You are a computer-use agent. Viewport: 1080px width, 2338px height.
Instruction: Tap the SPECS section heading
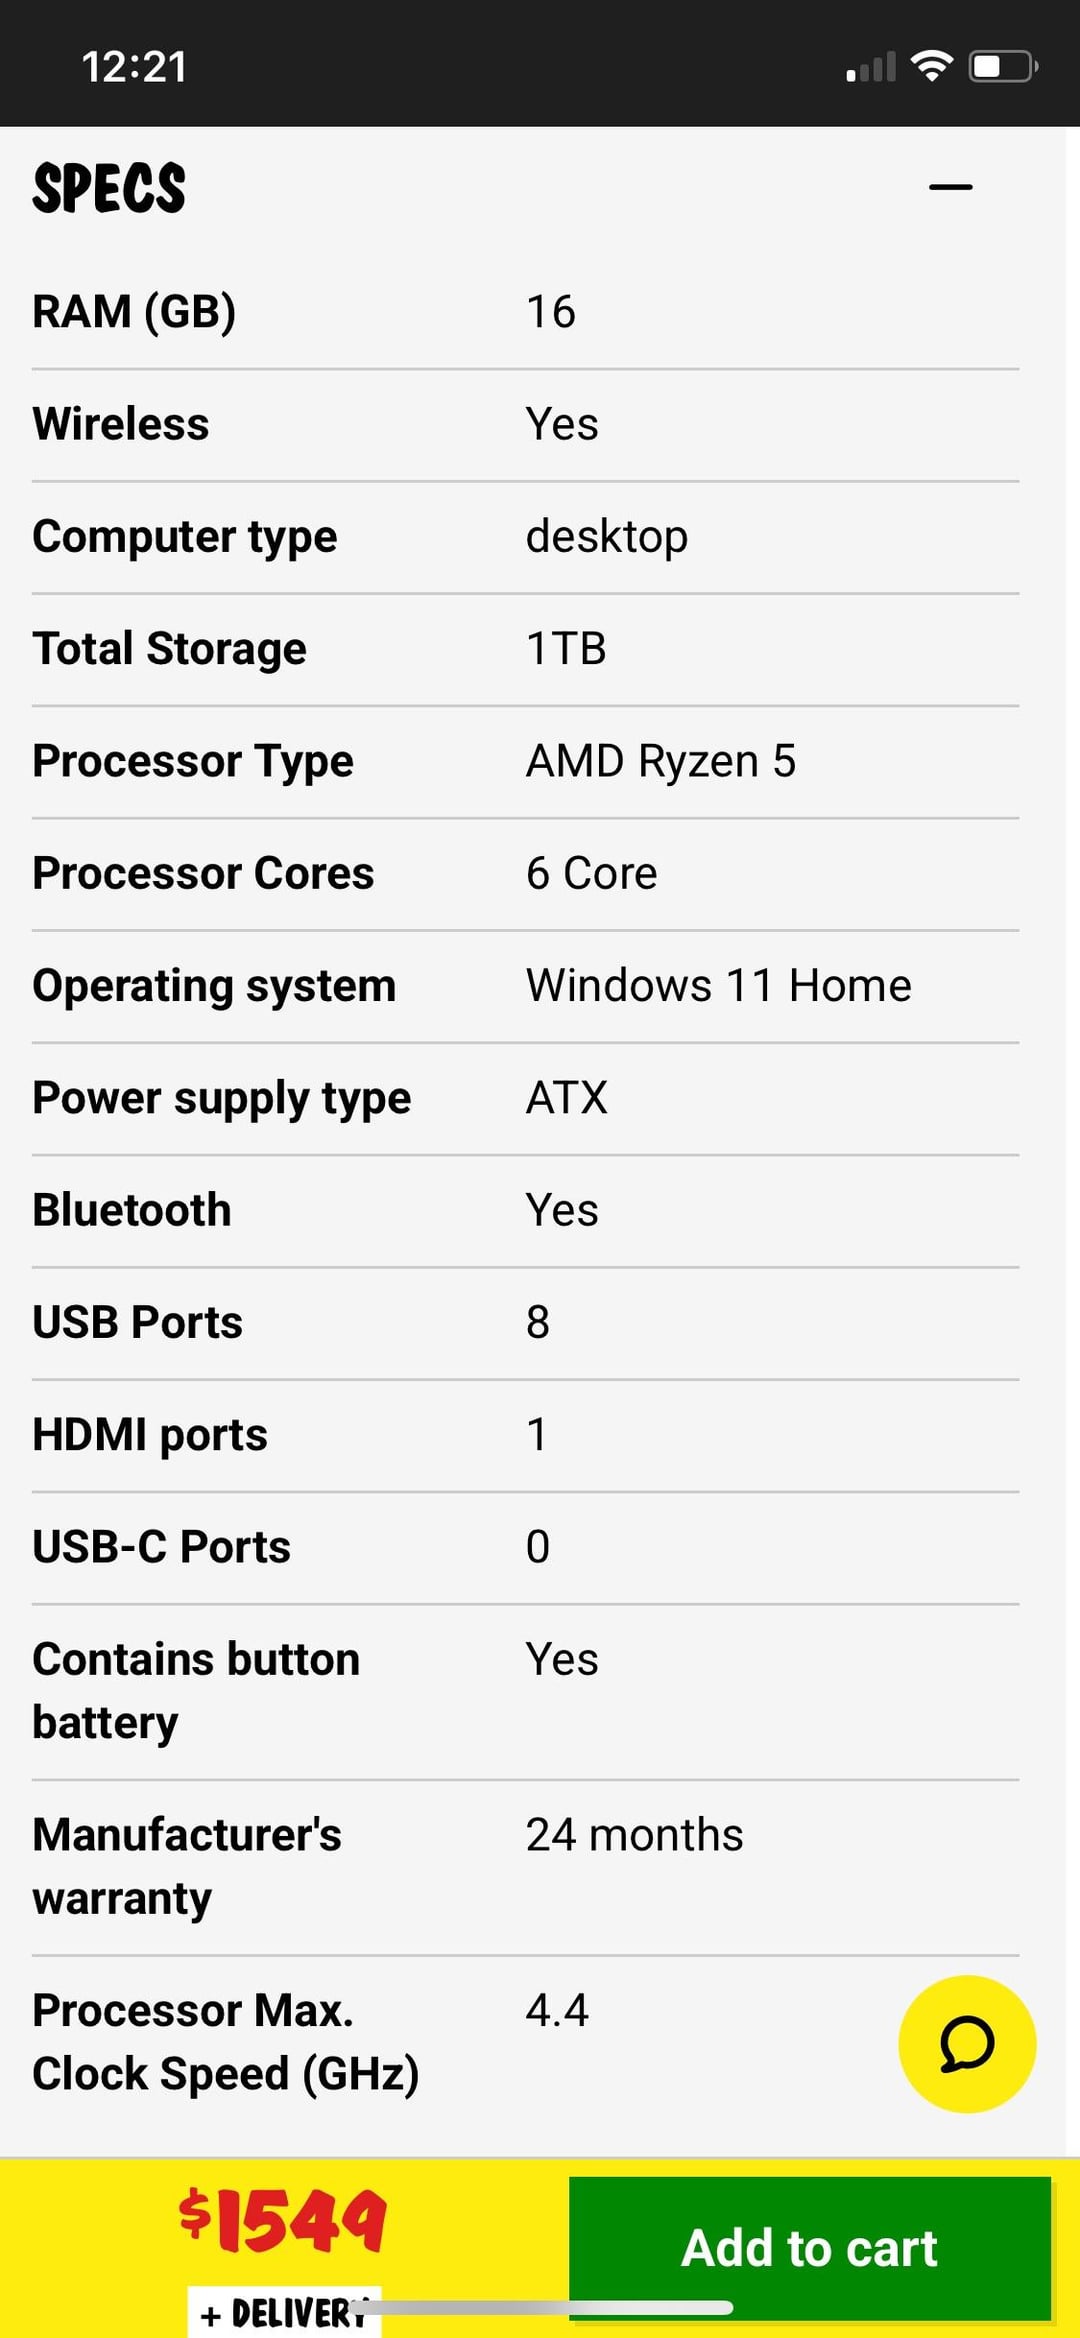pyautogui.click(x=109, y=187)
